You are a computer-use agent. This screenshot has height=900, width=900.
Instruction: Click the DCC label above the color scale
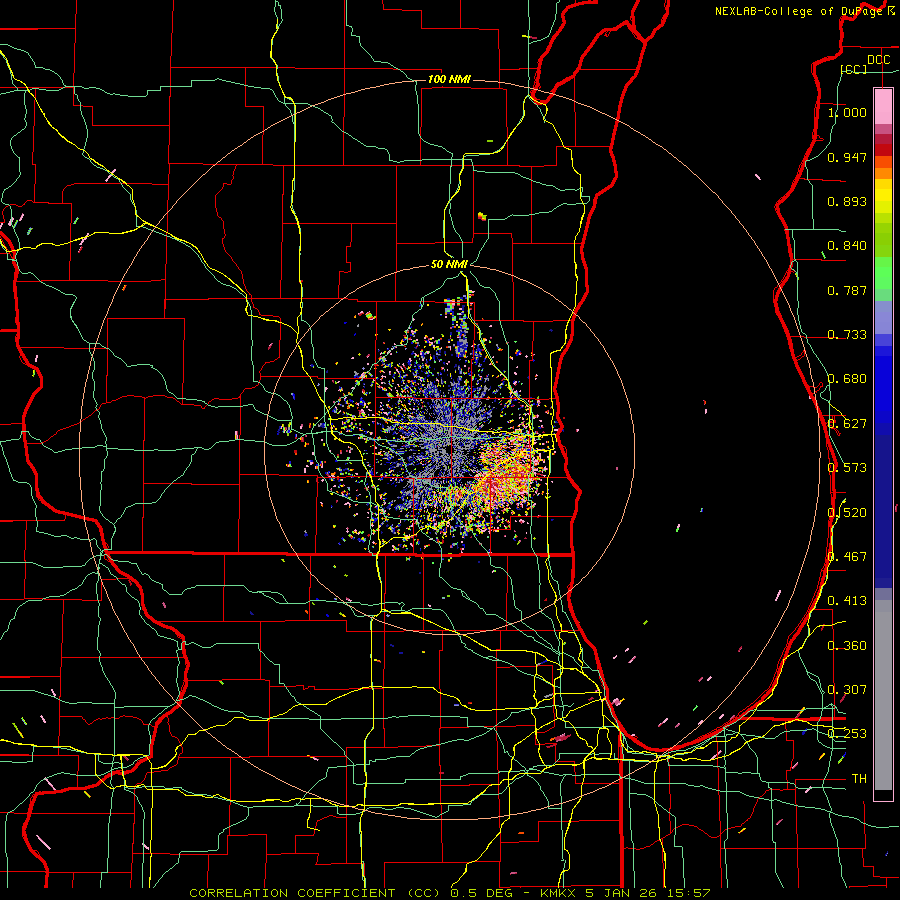tap(878, 60)
